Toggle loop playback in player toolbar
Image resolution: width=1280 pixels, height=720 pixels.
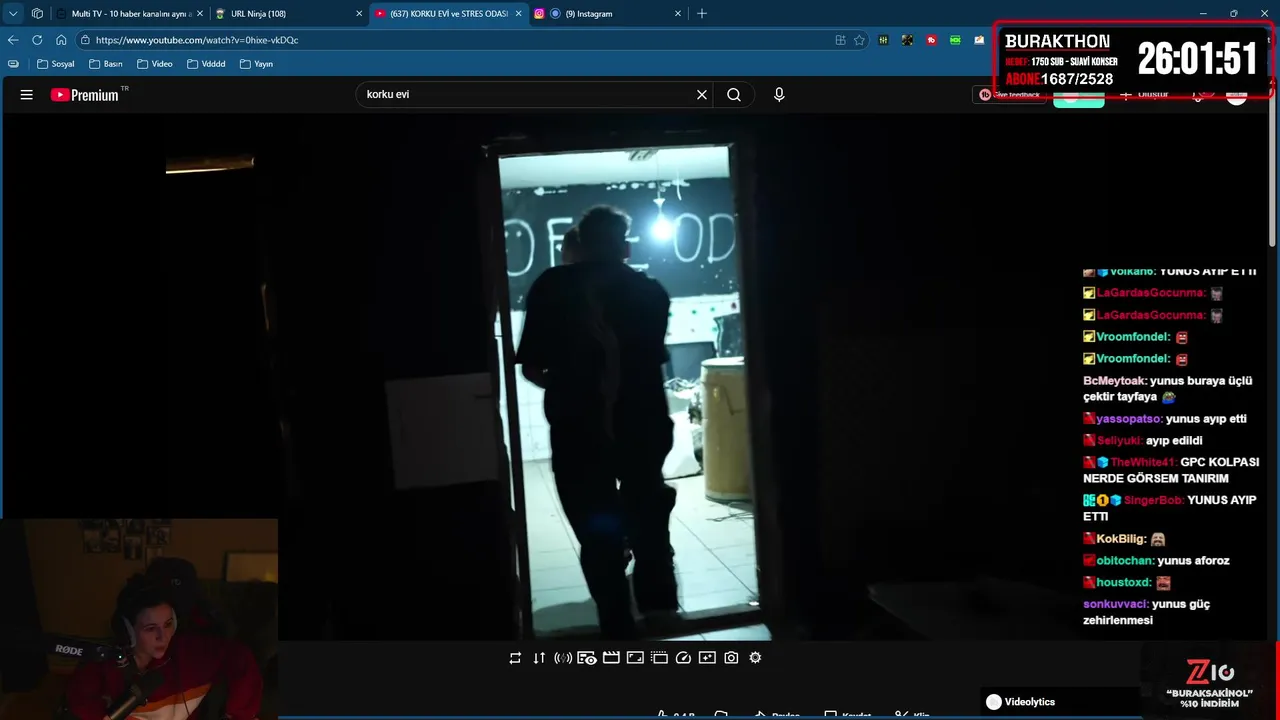pos(515,658)
